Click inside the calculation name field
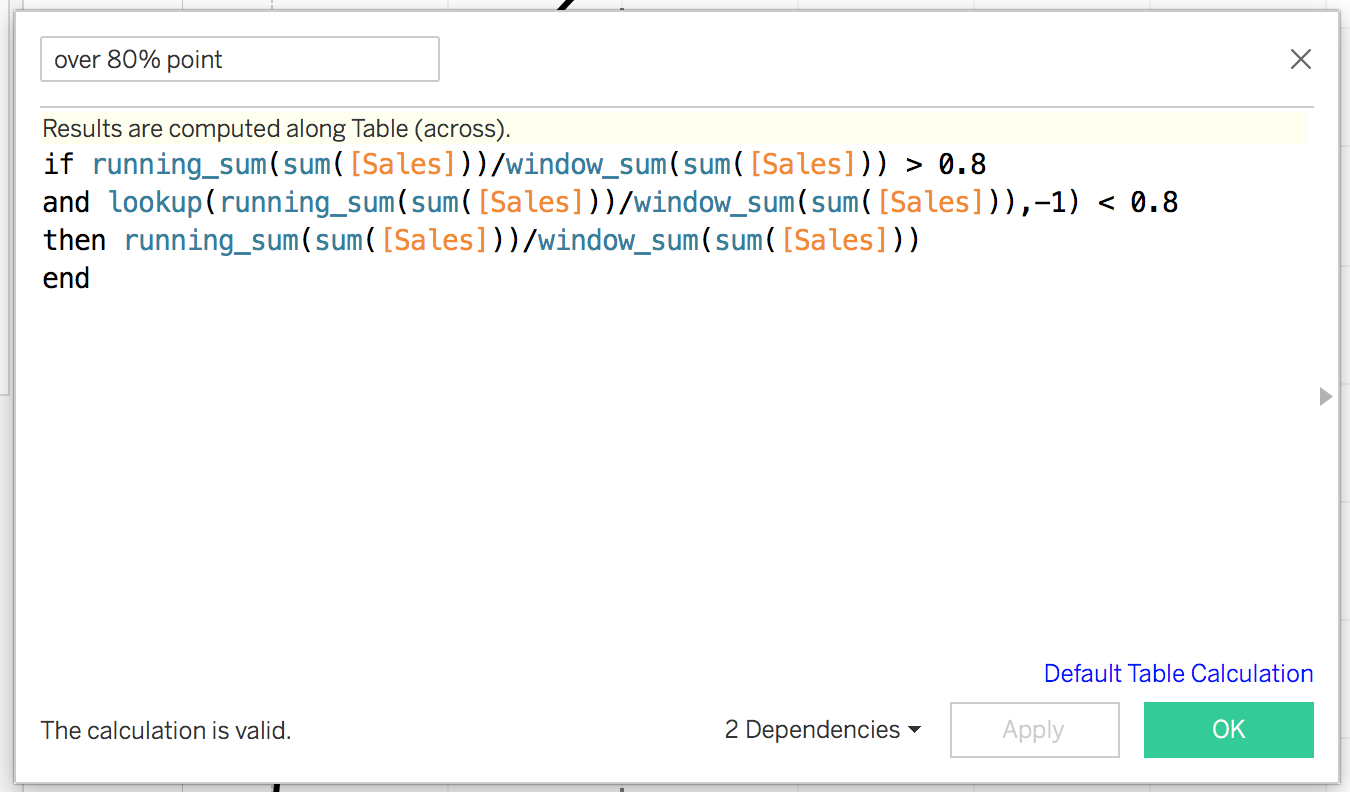 240,59
